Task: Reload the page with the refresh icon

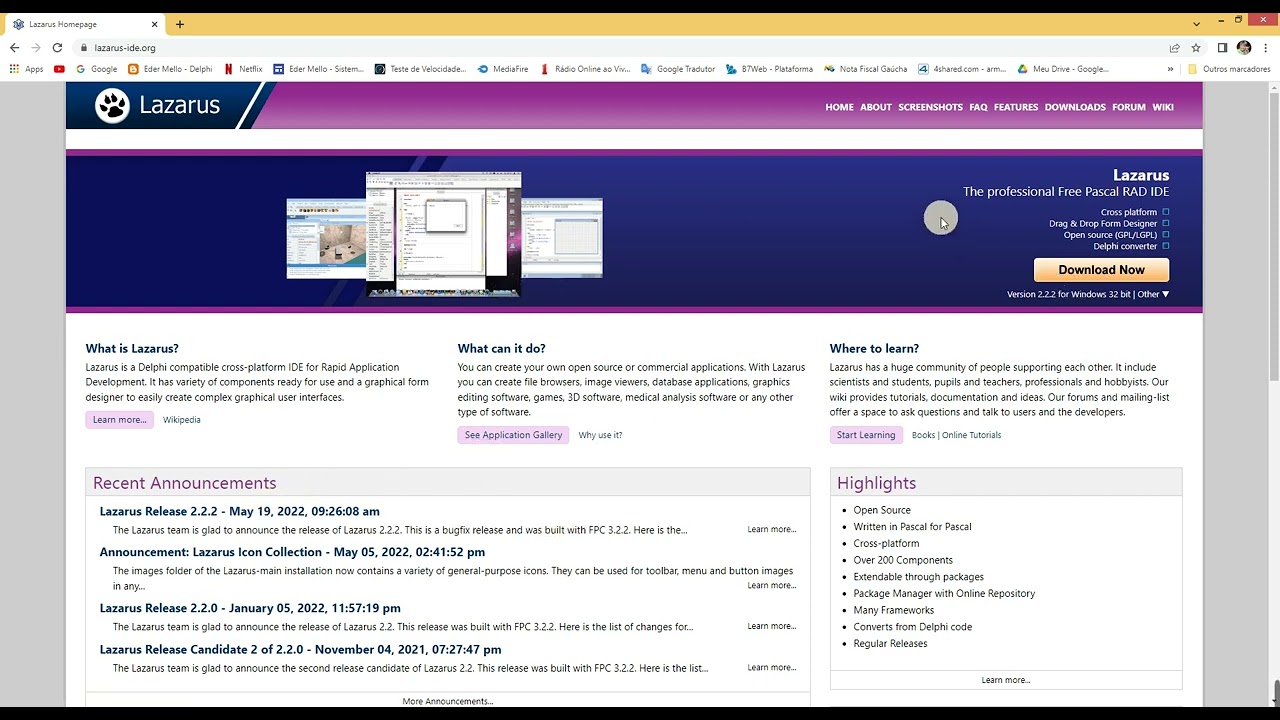Action: pyautogui.click(x=57, y=48)
